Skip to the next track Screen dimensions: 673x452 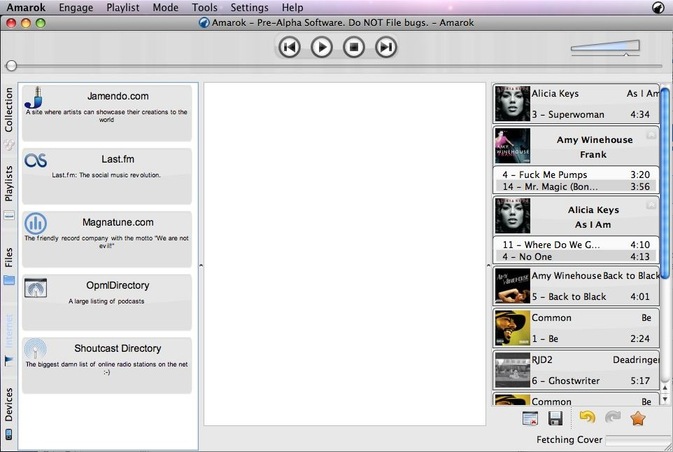point(386,46)
